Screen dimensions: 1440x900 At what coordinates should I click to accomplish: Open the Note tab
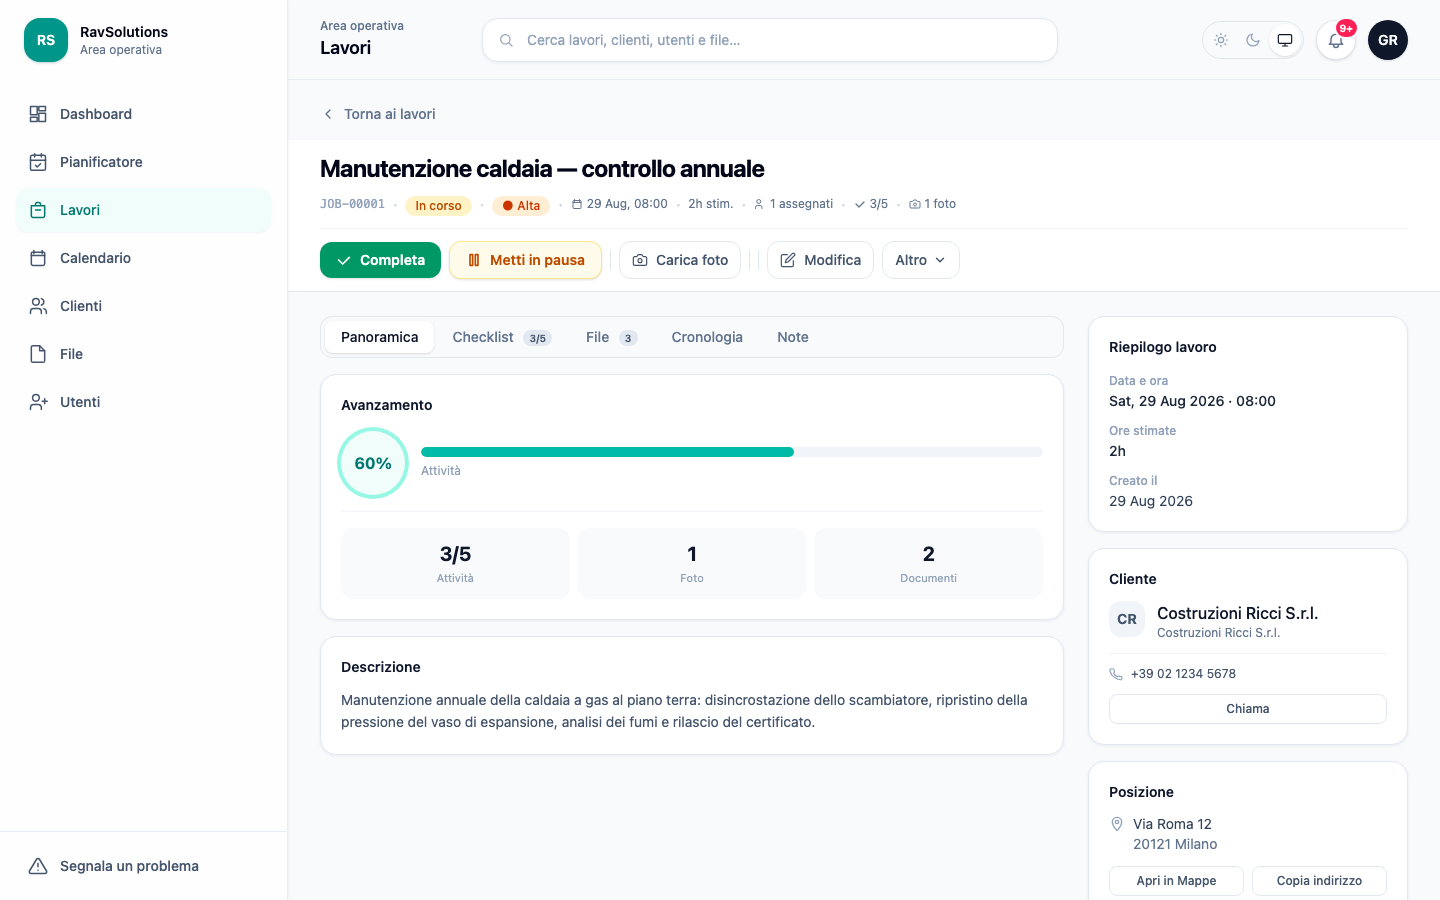[x=793, y=337]
